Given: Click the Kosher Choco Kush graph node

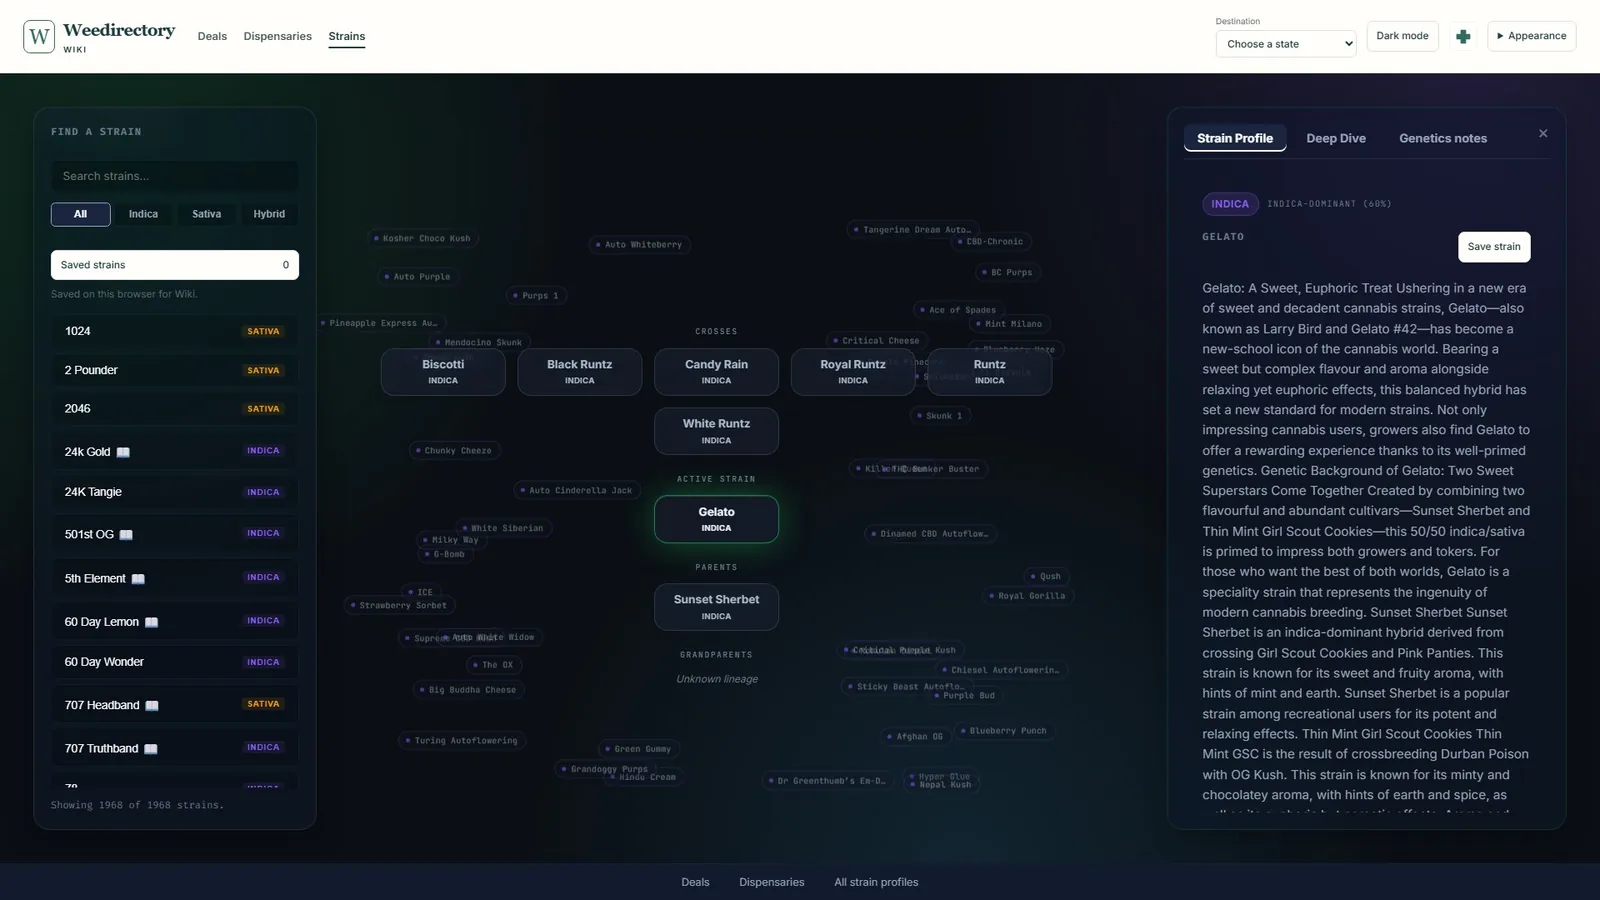Looking at the screenshot, I should [424, 238].
